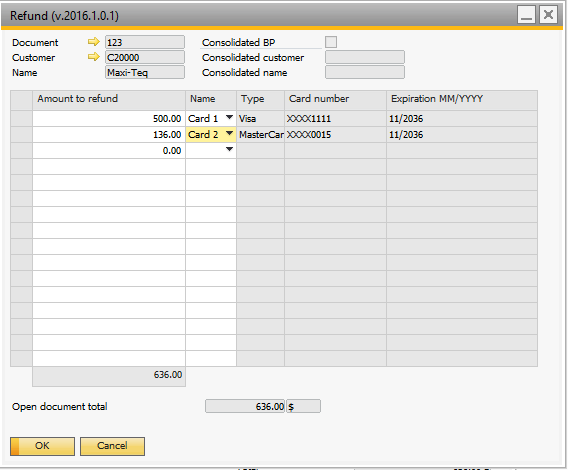The height and width of the screenshot is (470, 568).
Task: Click the Consolidated customer field
Action: point(365,57)
